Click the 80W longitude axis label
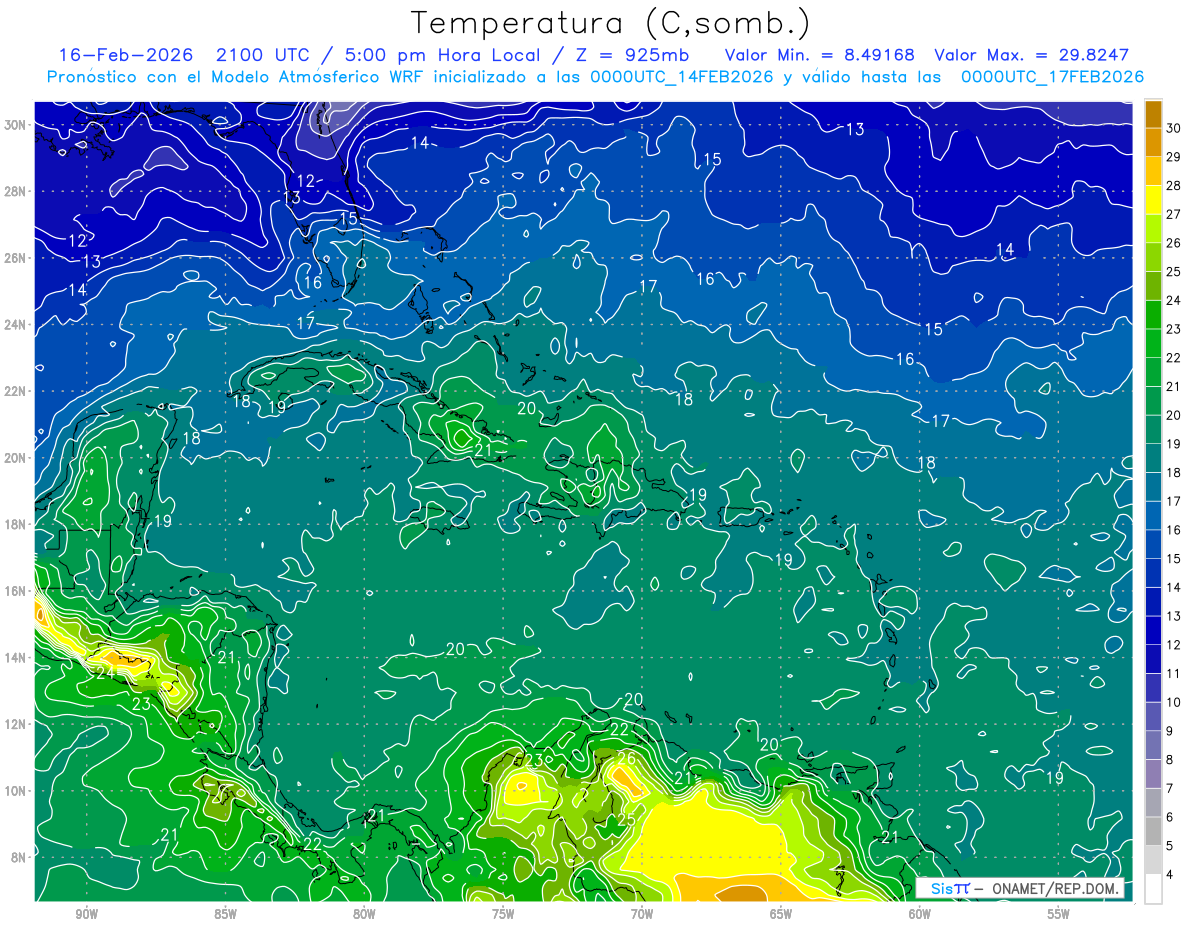This screenshot has width=1200, height=927. click(x=364, y=913)
